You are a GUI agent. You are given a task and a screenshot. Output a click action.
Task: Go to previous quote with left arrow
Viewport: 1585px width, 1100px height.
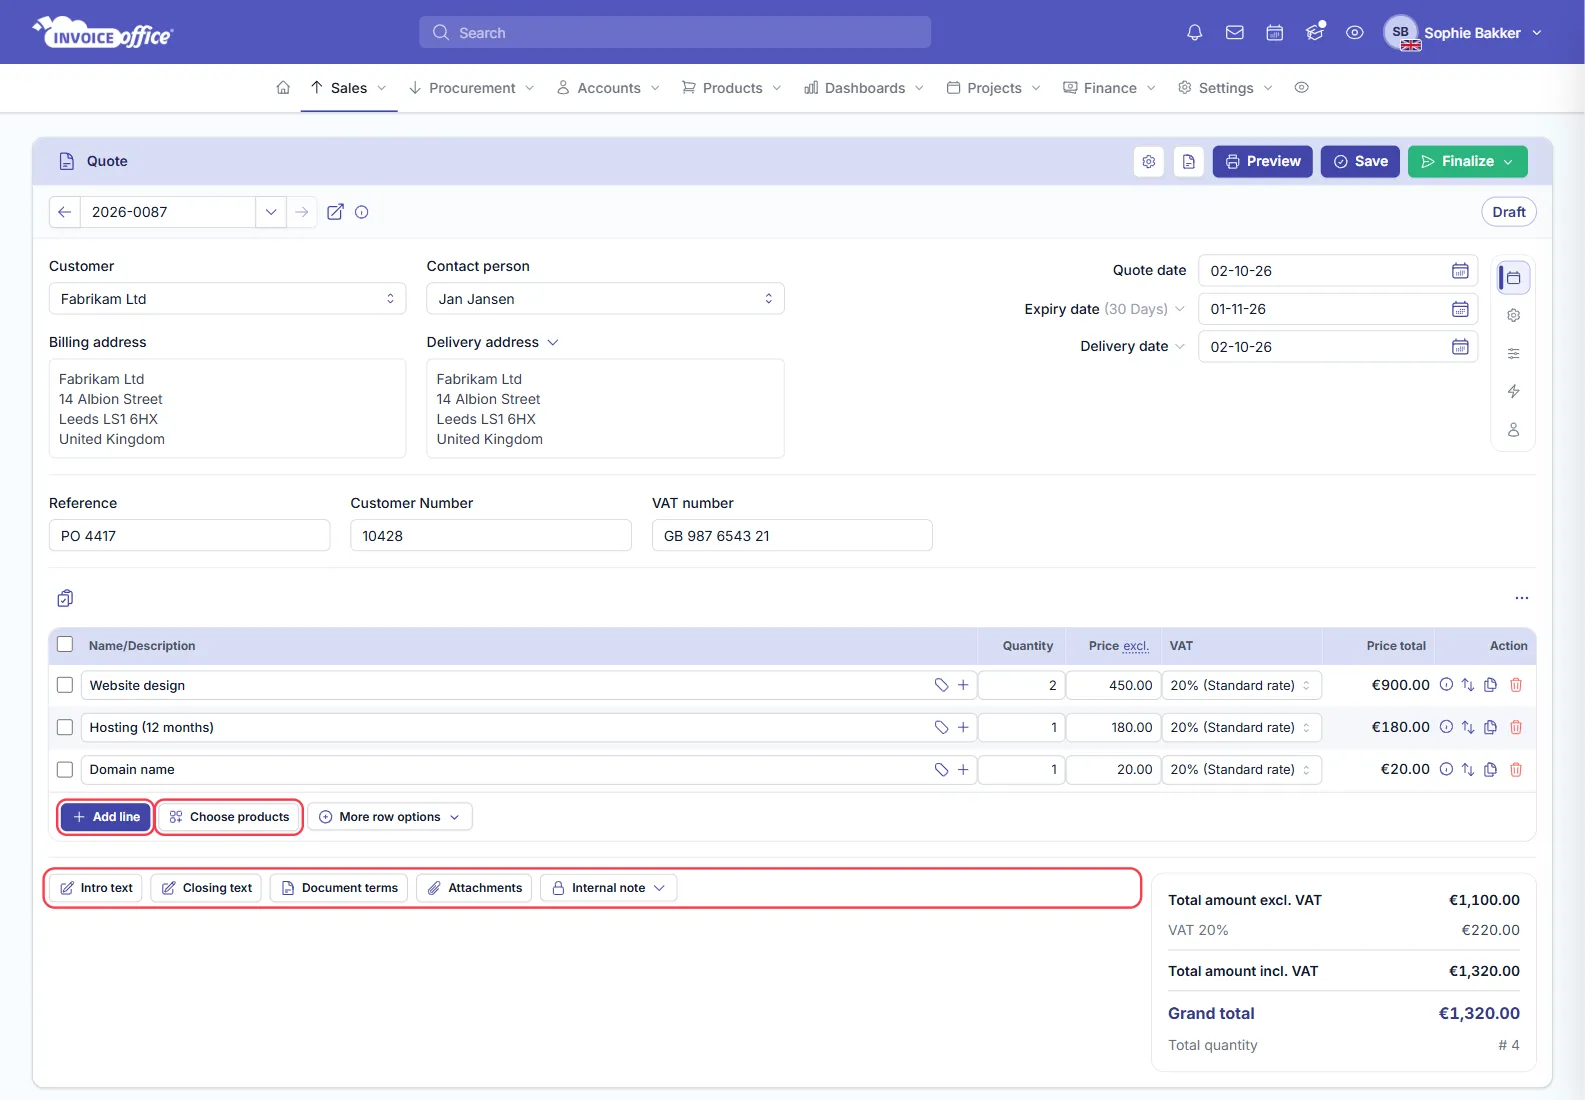pyautogui.click(x=64, y=212)
